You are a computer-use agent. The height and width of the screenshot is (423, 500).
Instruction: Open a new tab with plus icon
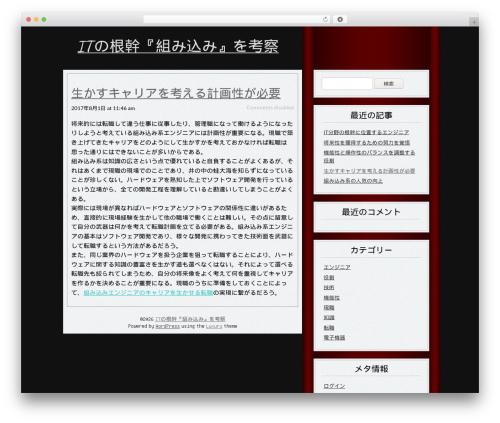(x=474, y=22)
